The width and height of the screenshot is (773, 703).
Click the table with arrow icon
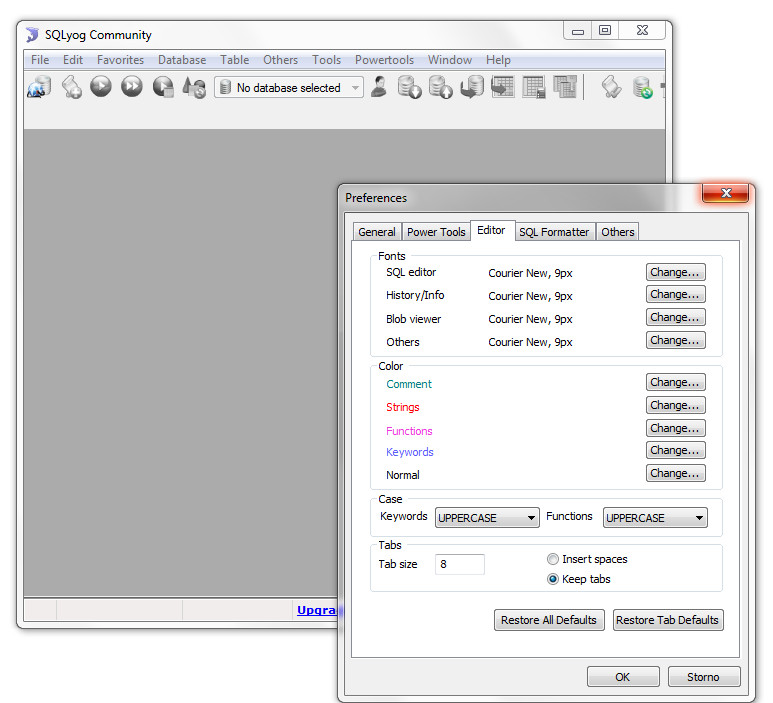click(x=503, y=87)
